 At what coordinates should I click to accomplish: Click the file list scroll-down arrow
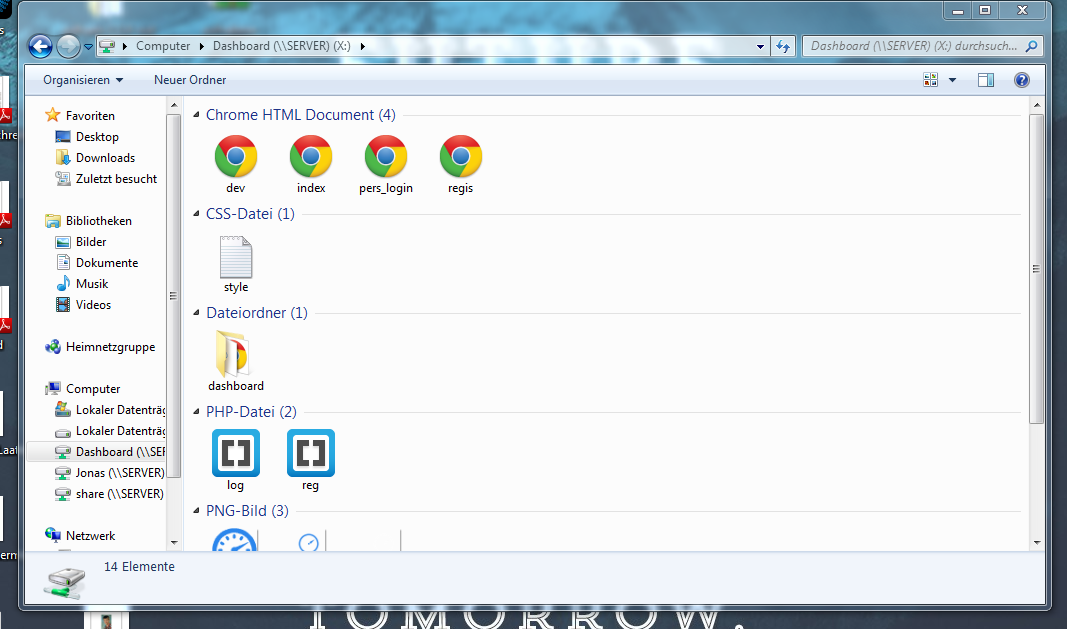pos(1036,543)
